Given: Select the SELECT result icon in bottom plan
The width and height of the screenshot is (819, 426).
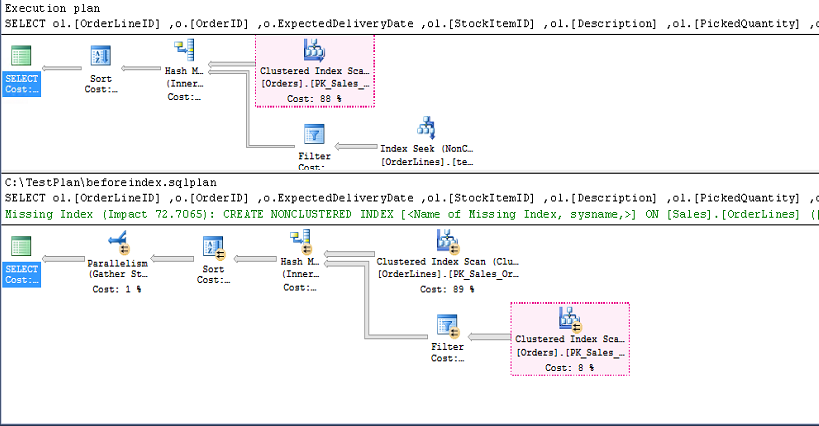Looking at the screenshot, I should tap(21, 246).
